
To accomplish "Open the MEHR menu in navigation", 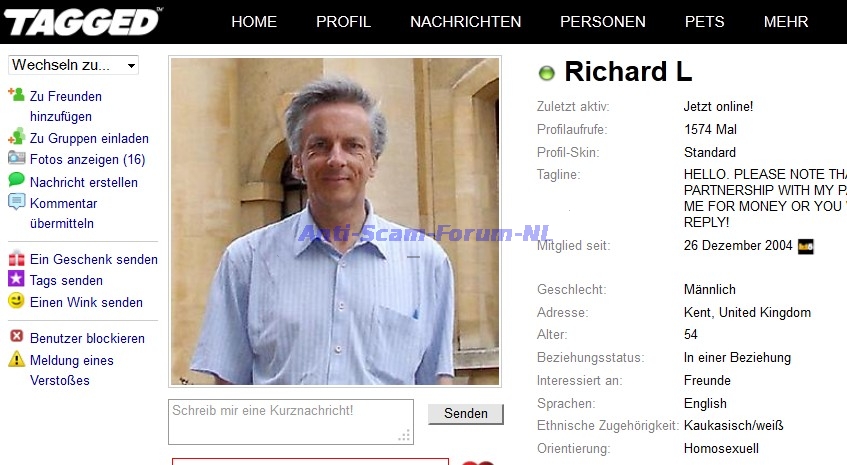I will (x=785, y=22).
